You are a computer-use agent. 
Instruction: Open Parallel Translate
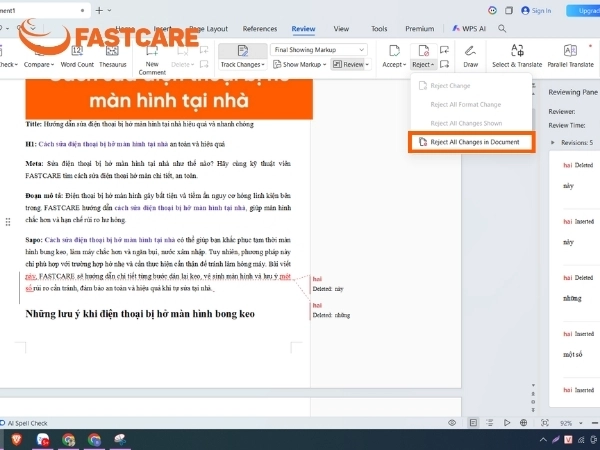tap(571, 57)
